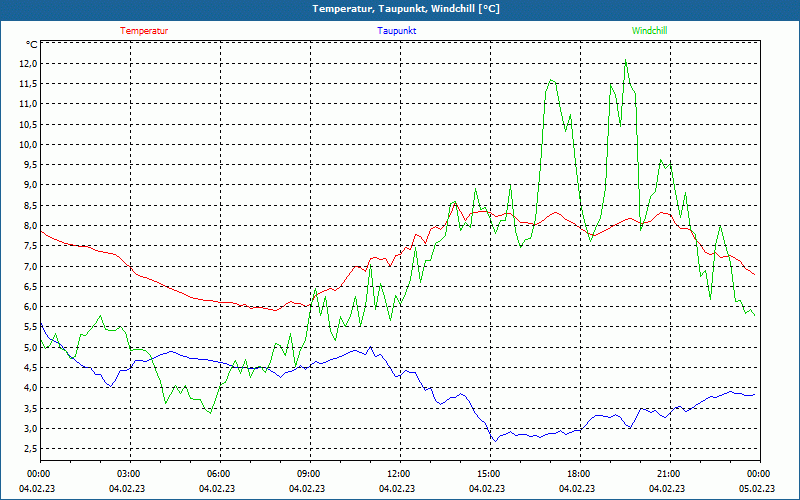Click the 6,0 y-axis value
The width and height of the screenshot is (800, 500).
(x=30, y=307)
